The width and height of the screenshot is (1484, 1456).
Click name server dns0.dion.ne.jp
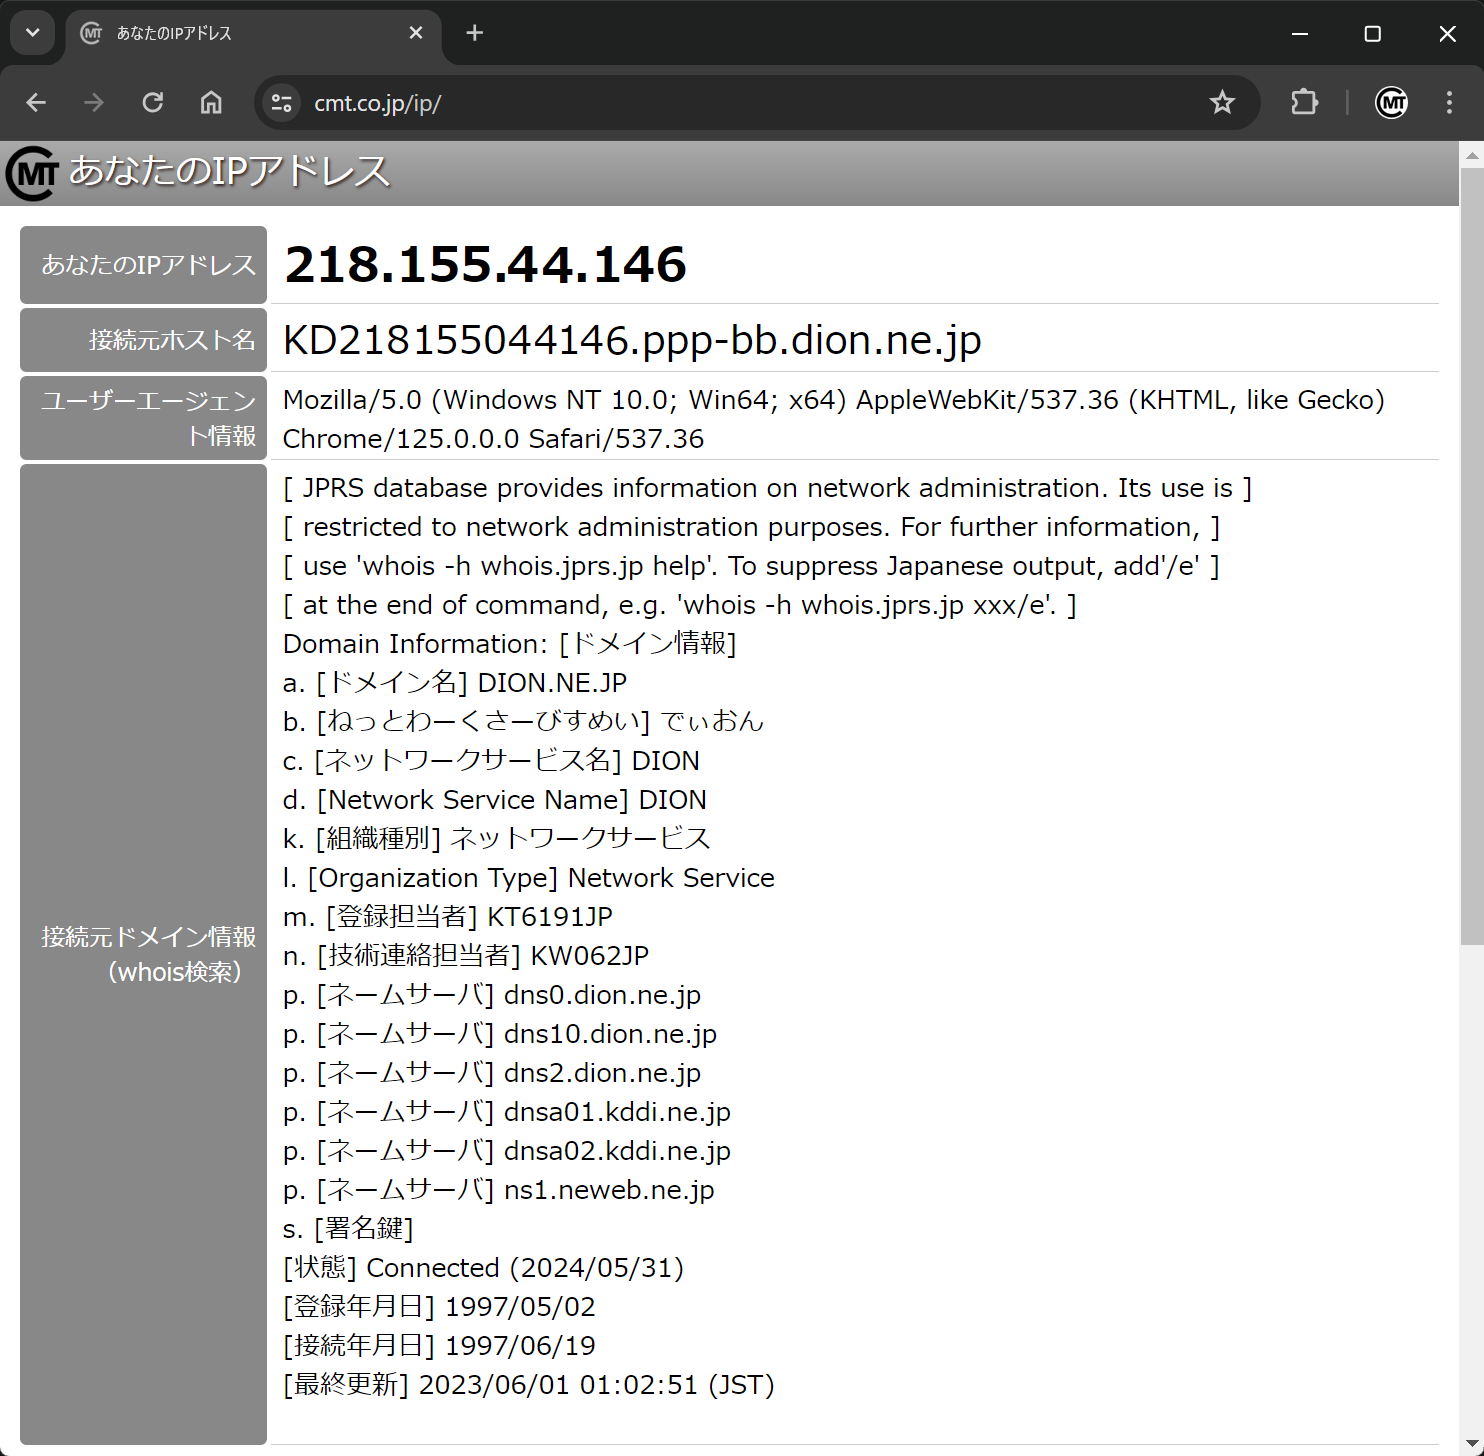(602, 995)
